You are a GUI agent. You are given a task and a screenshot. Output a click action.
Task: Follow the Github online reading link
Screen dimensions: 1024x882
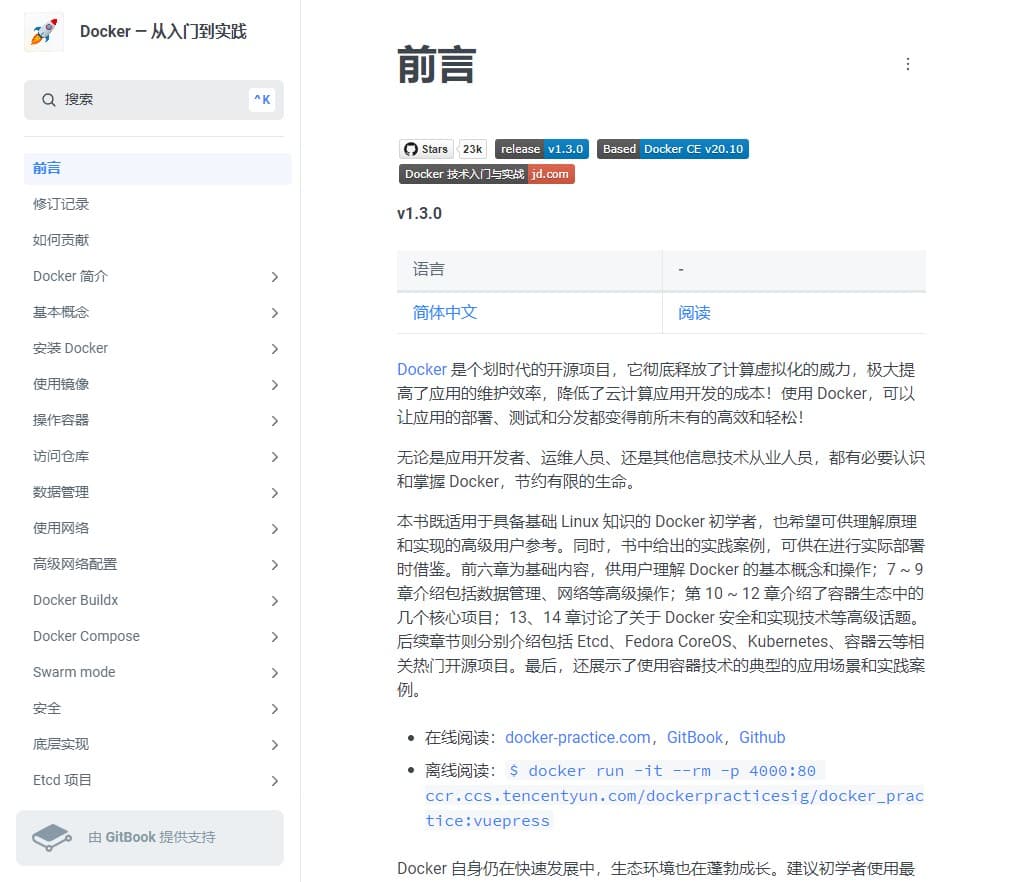[x=762, y=737]
